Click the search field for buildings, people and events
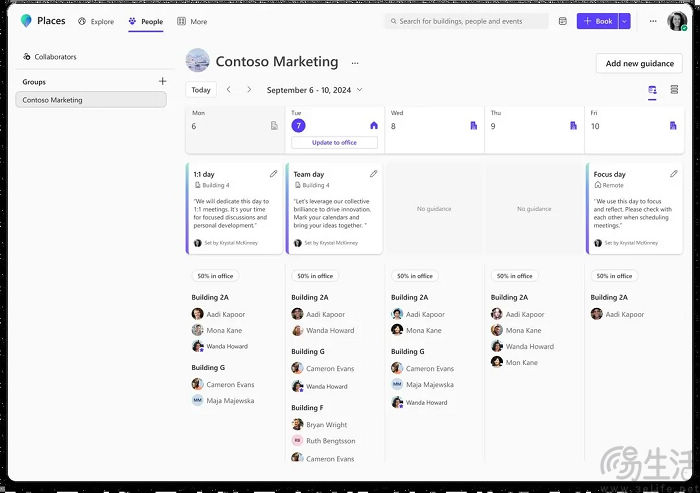The image size is (700, 493). click(x=467, y=21)
